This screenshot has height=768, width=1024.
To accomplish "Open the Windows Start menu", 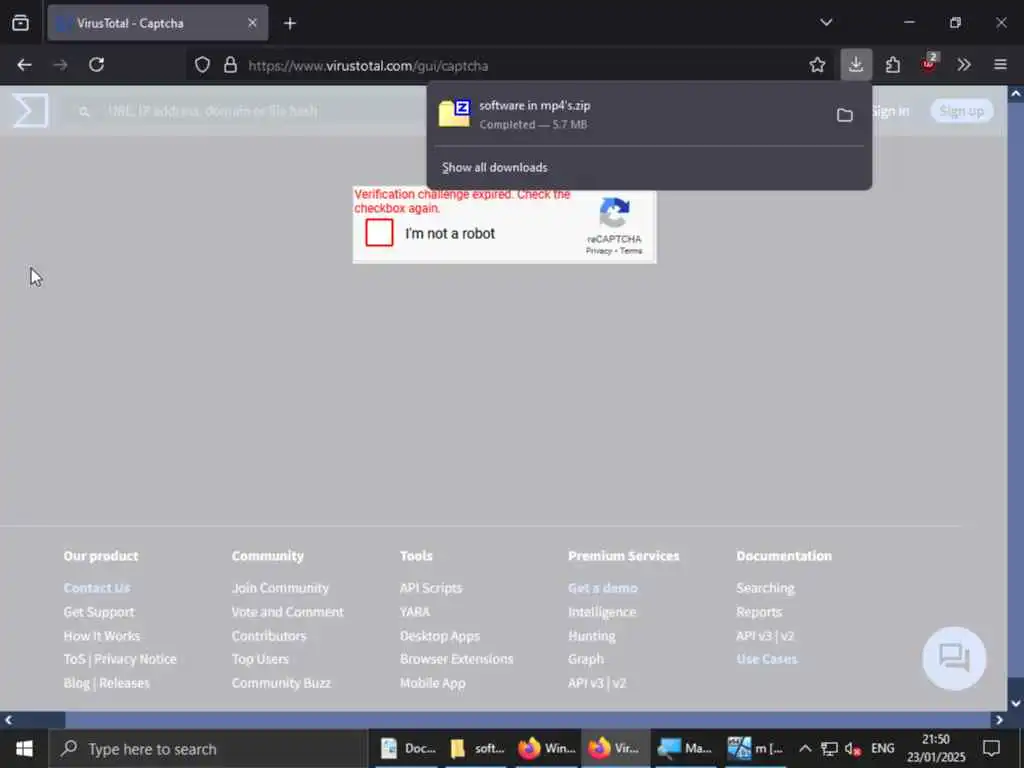I will point(24,748).
